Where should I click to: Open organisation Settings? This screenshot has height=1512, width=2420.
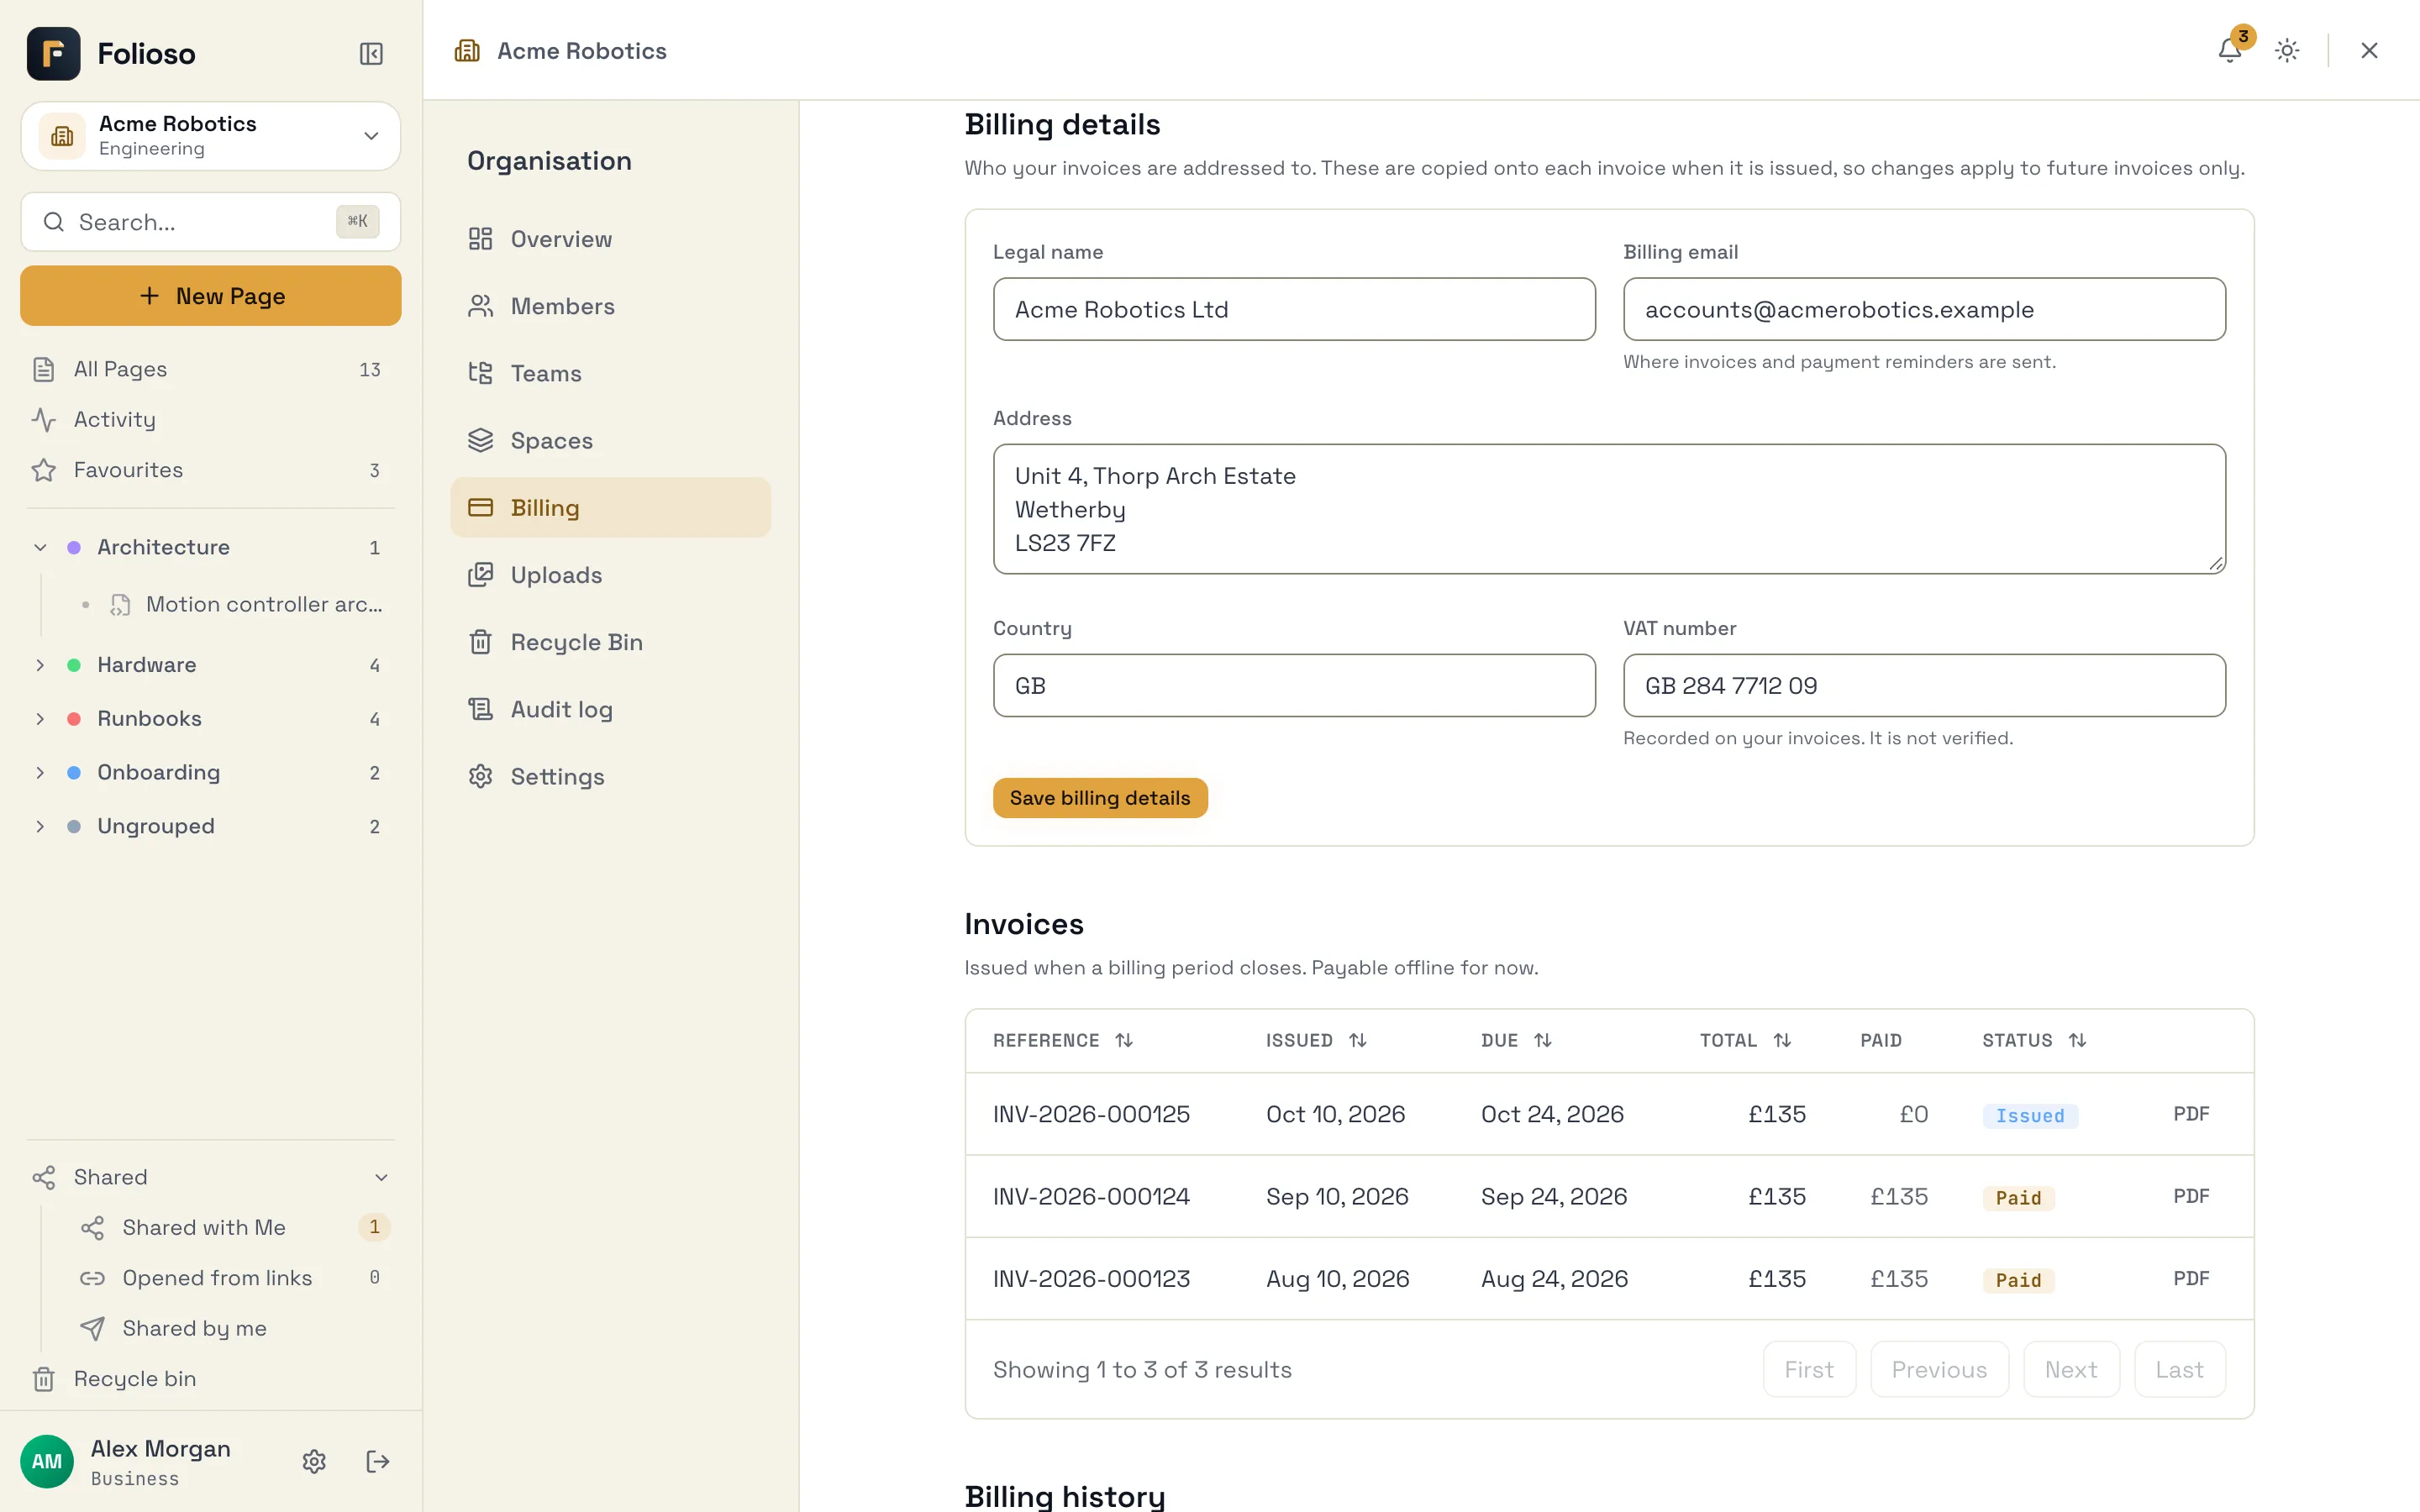(x=610, y=776)
